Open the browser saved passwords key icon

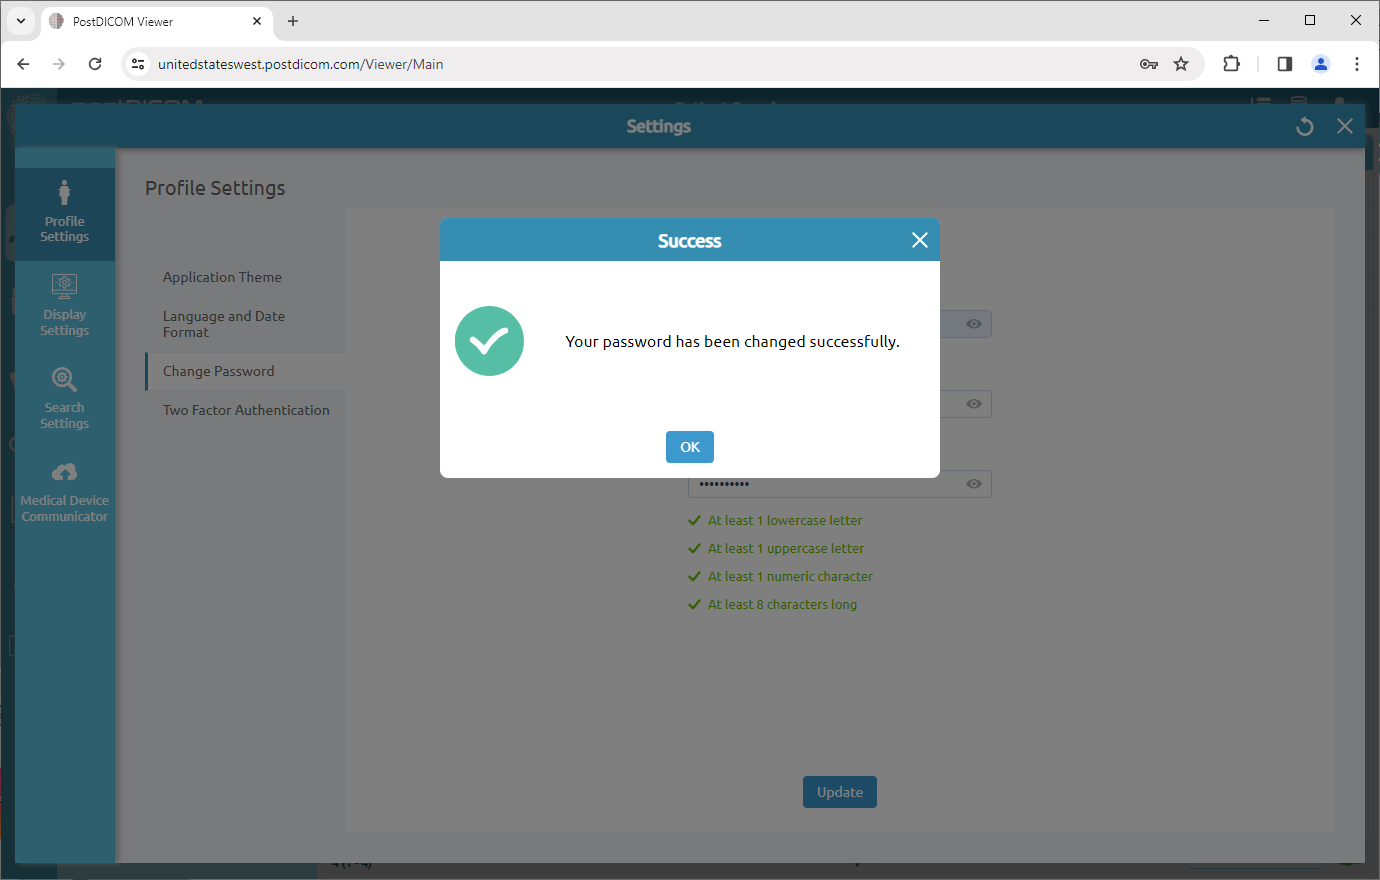tap(1149, 63)
